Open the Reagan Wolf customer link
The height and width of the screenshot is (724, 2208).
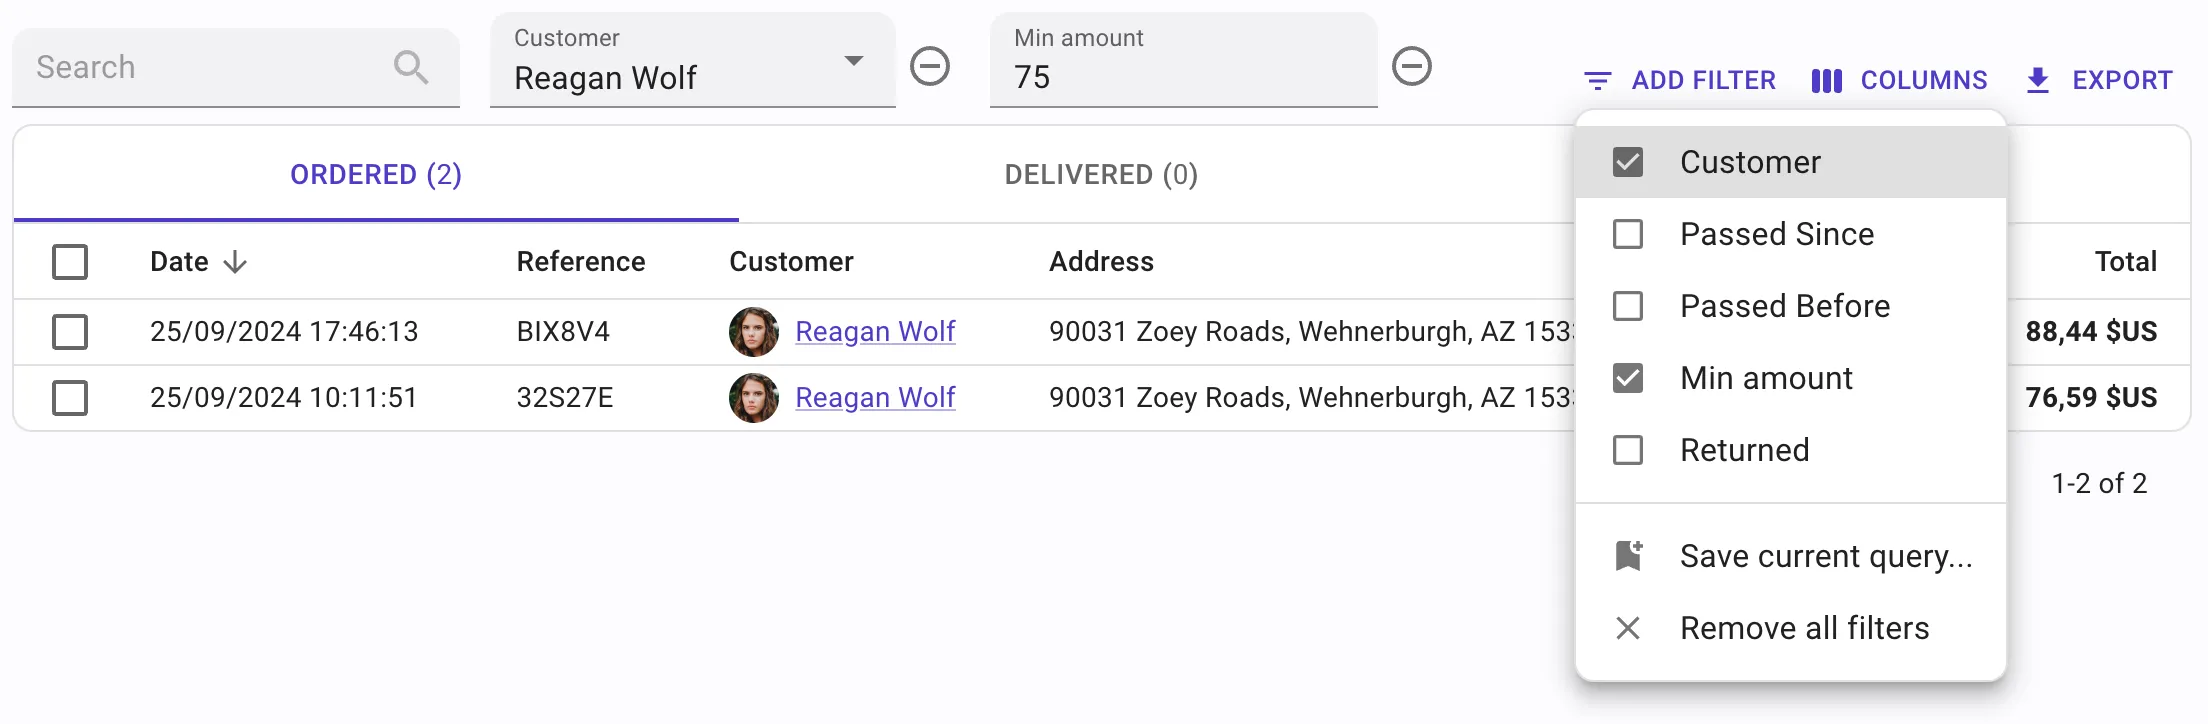point(875,331)
